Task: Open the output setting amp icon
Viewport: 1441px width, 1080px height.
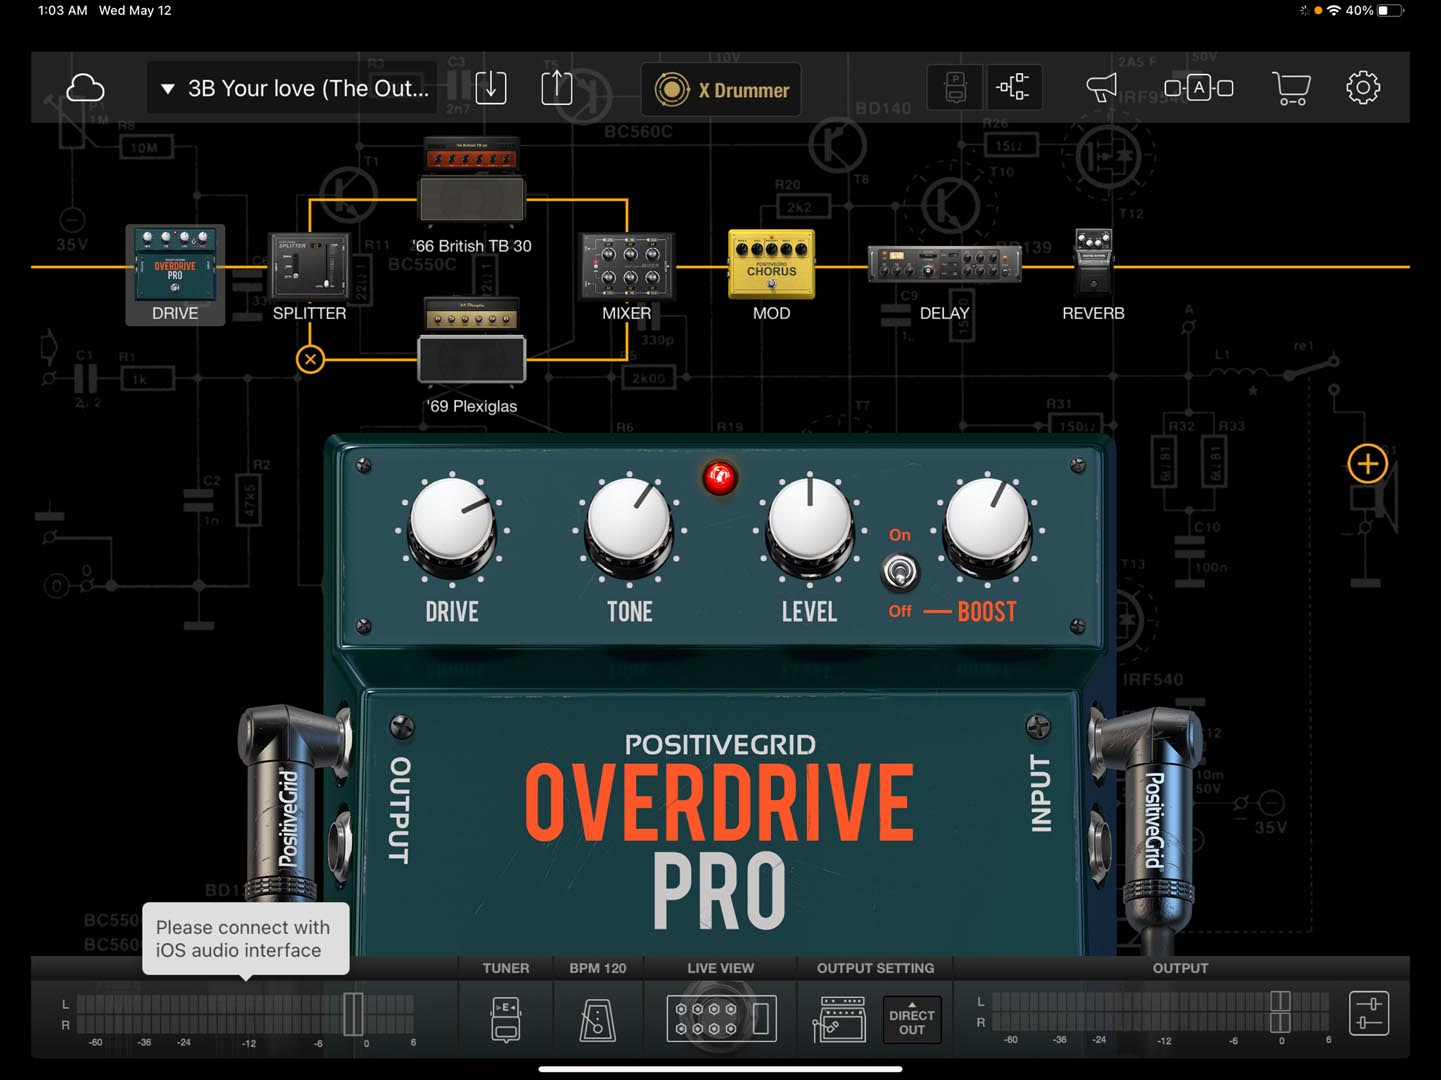Action: tap(840, 1019)
